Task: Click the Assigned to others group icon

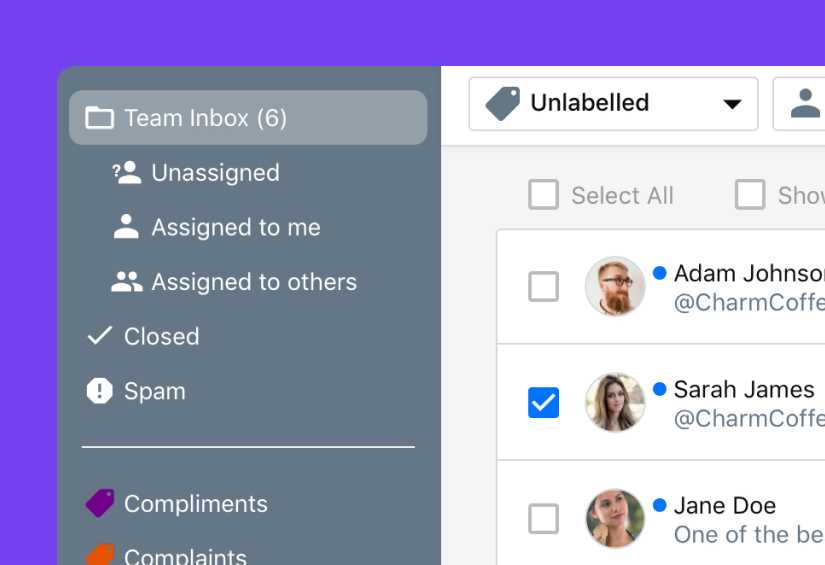Action: (126, 282)
